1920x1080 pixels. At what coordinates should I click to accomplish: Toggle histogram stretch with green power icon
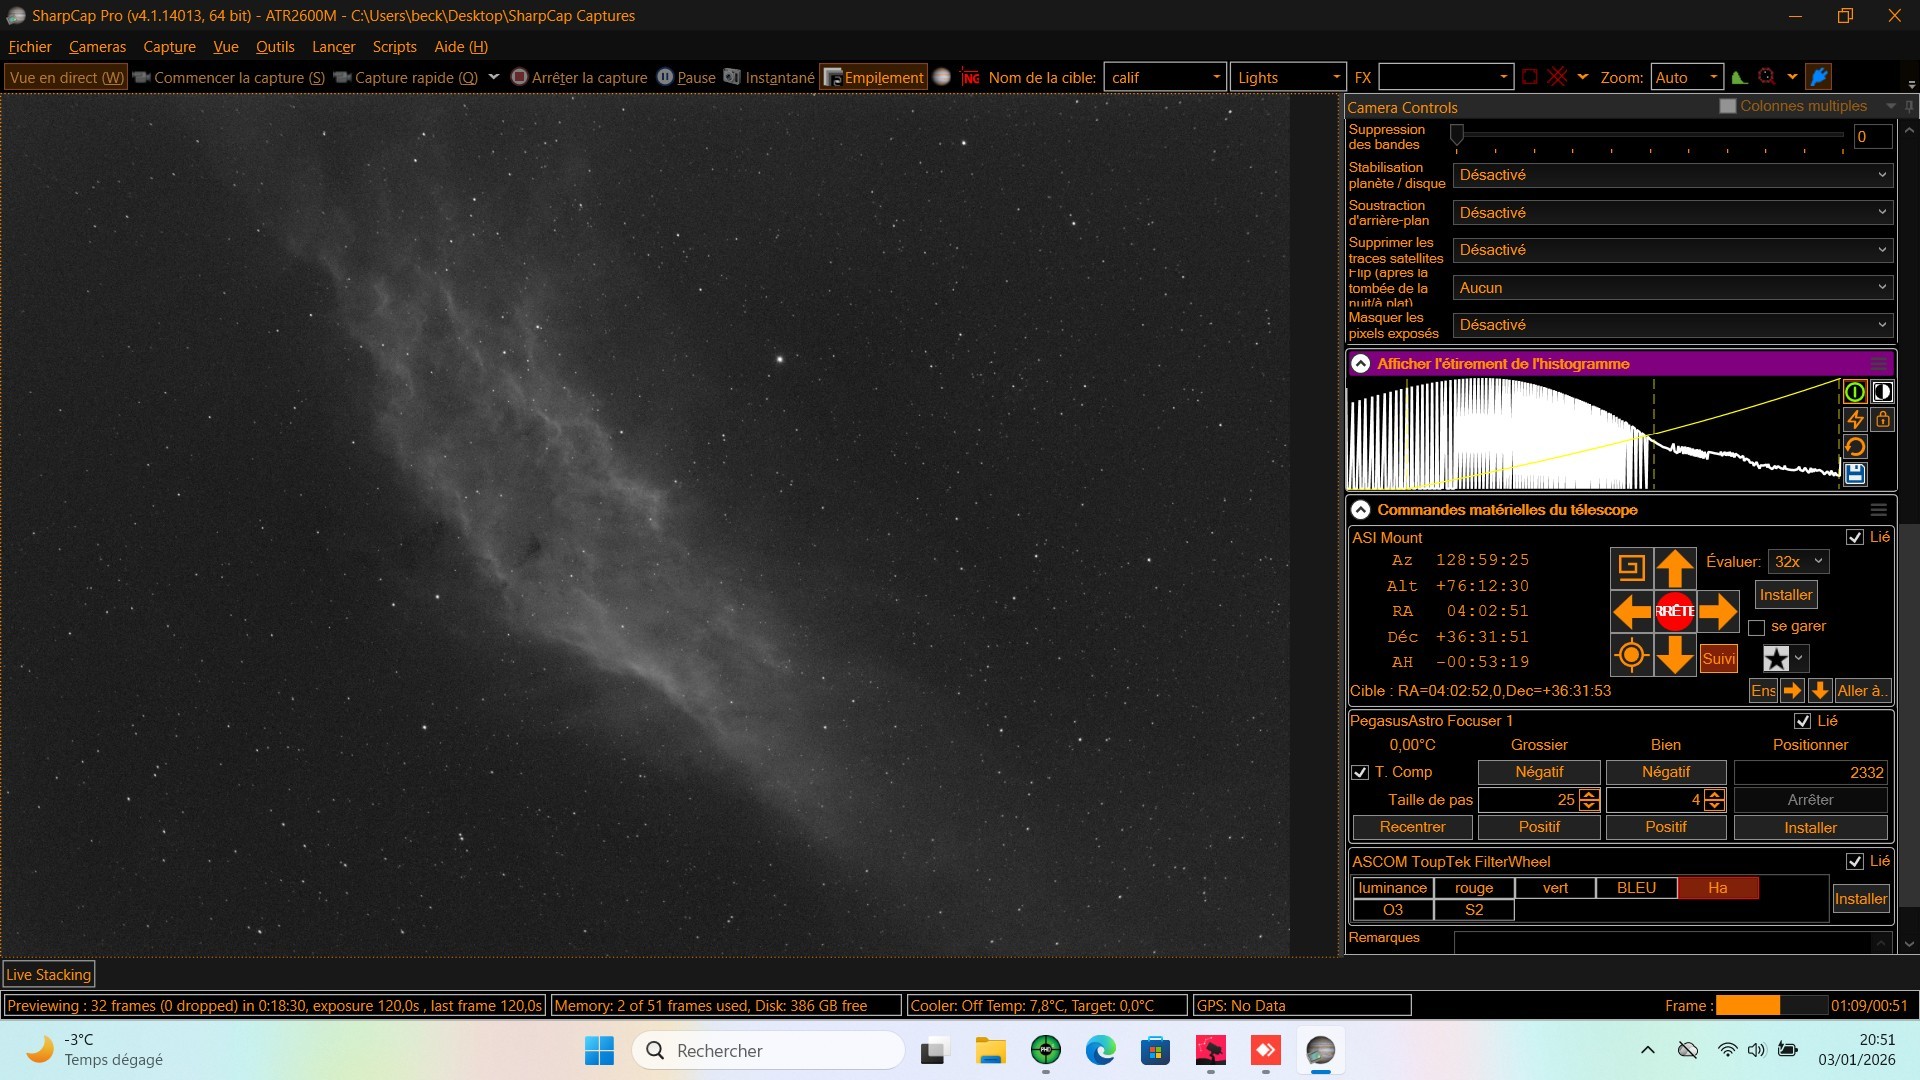pos(1854,392)
